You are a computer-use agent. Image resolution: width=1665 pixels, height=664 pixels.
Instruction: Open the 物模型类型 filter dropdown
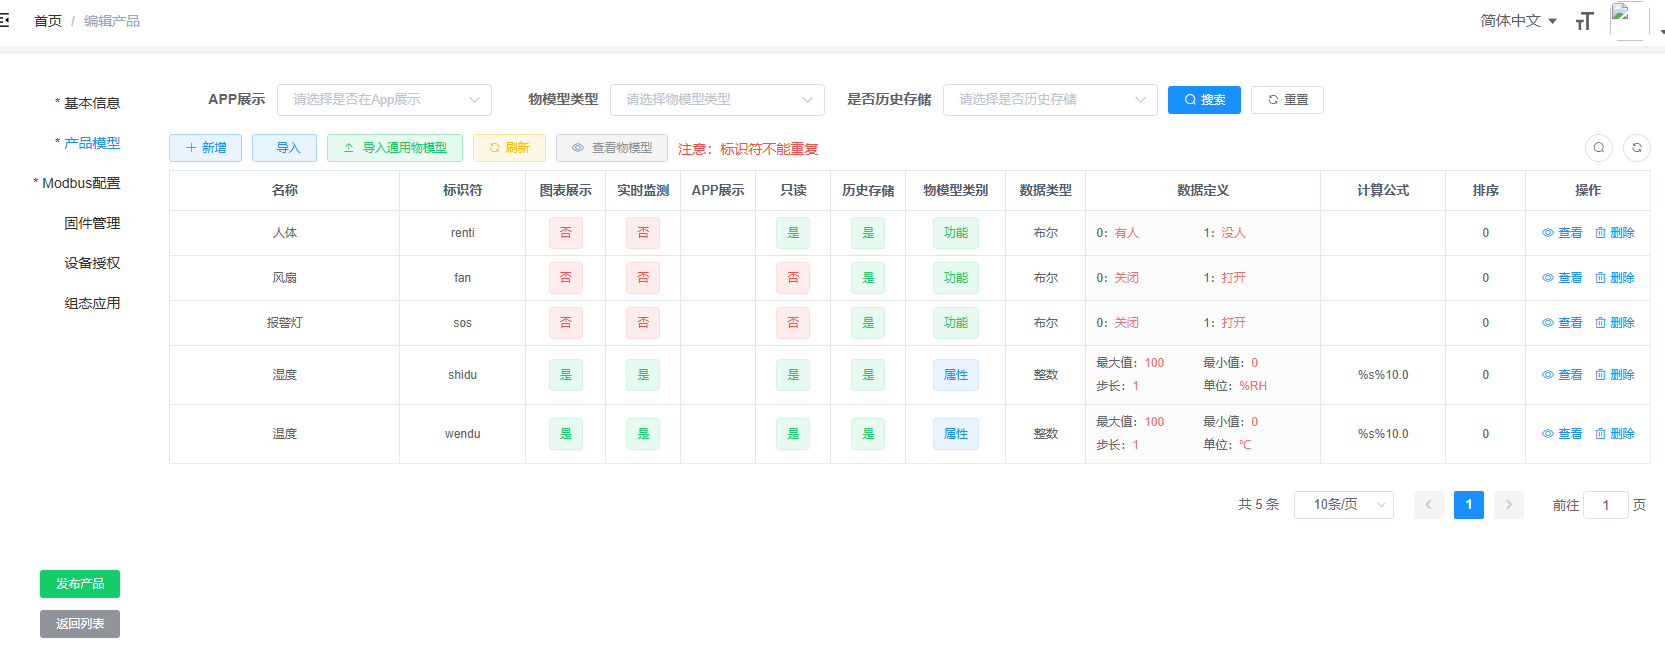[717, 100]
